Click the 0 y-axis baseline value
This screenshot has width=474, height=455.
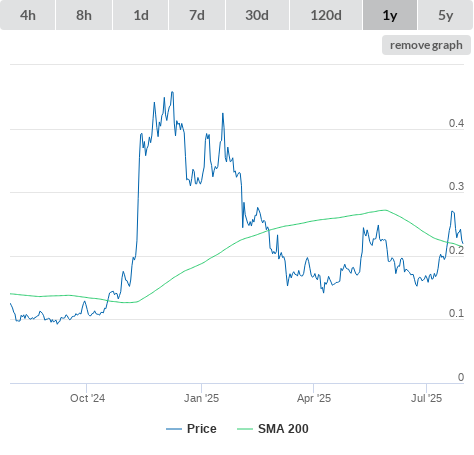[x=461, y=377]
